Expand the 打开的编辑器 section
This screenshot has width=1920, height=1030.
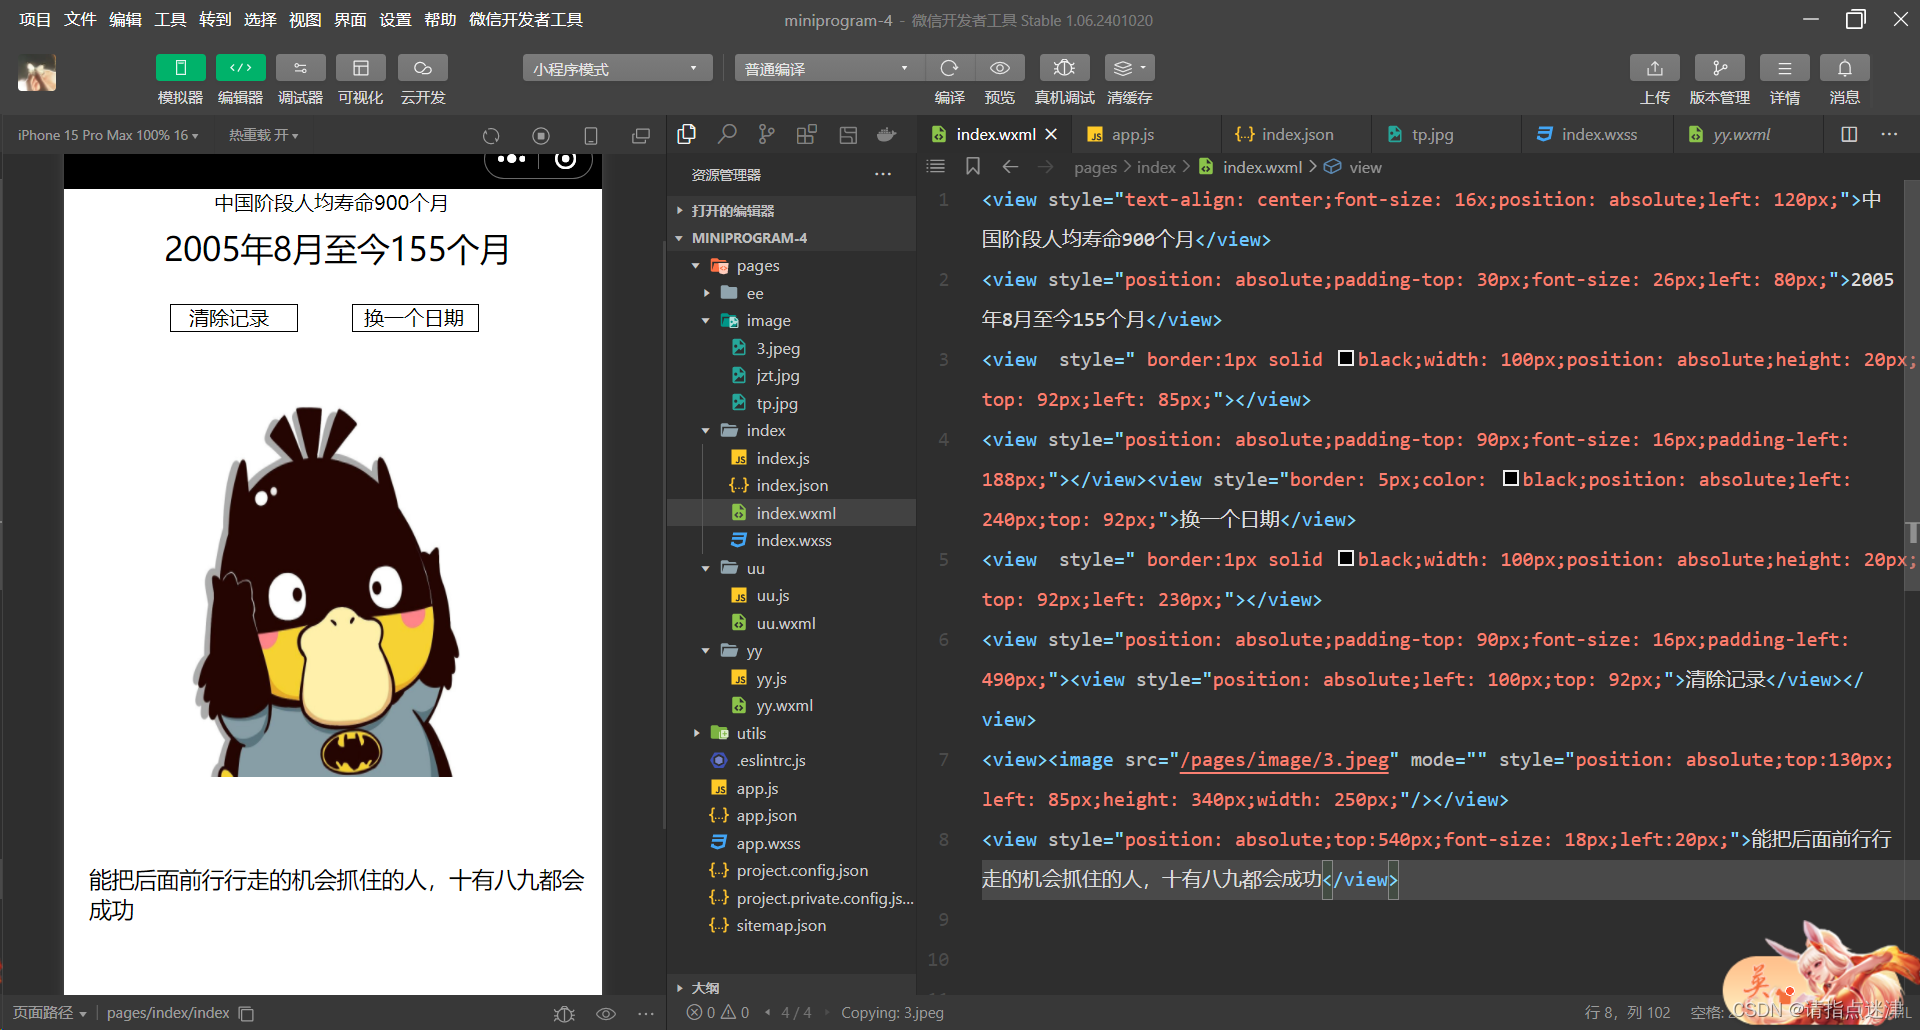[791, 211]
